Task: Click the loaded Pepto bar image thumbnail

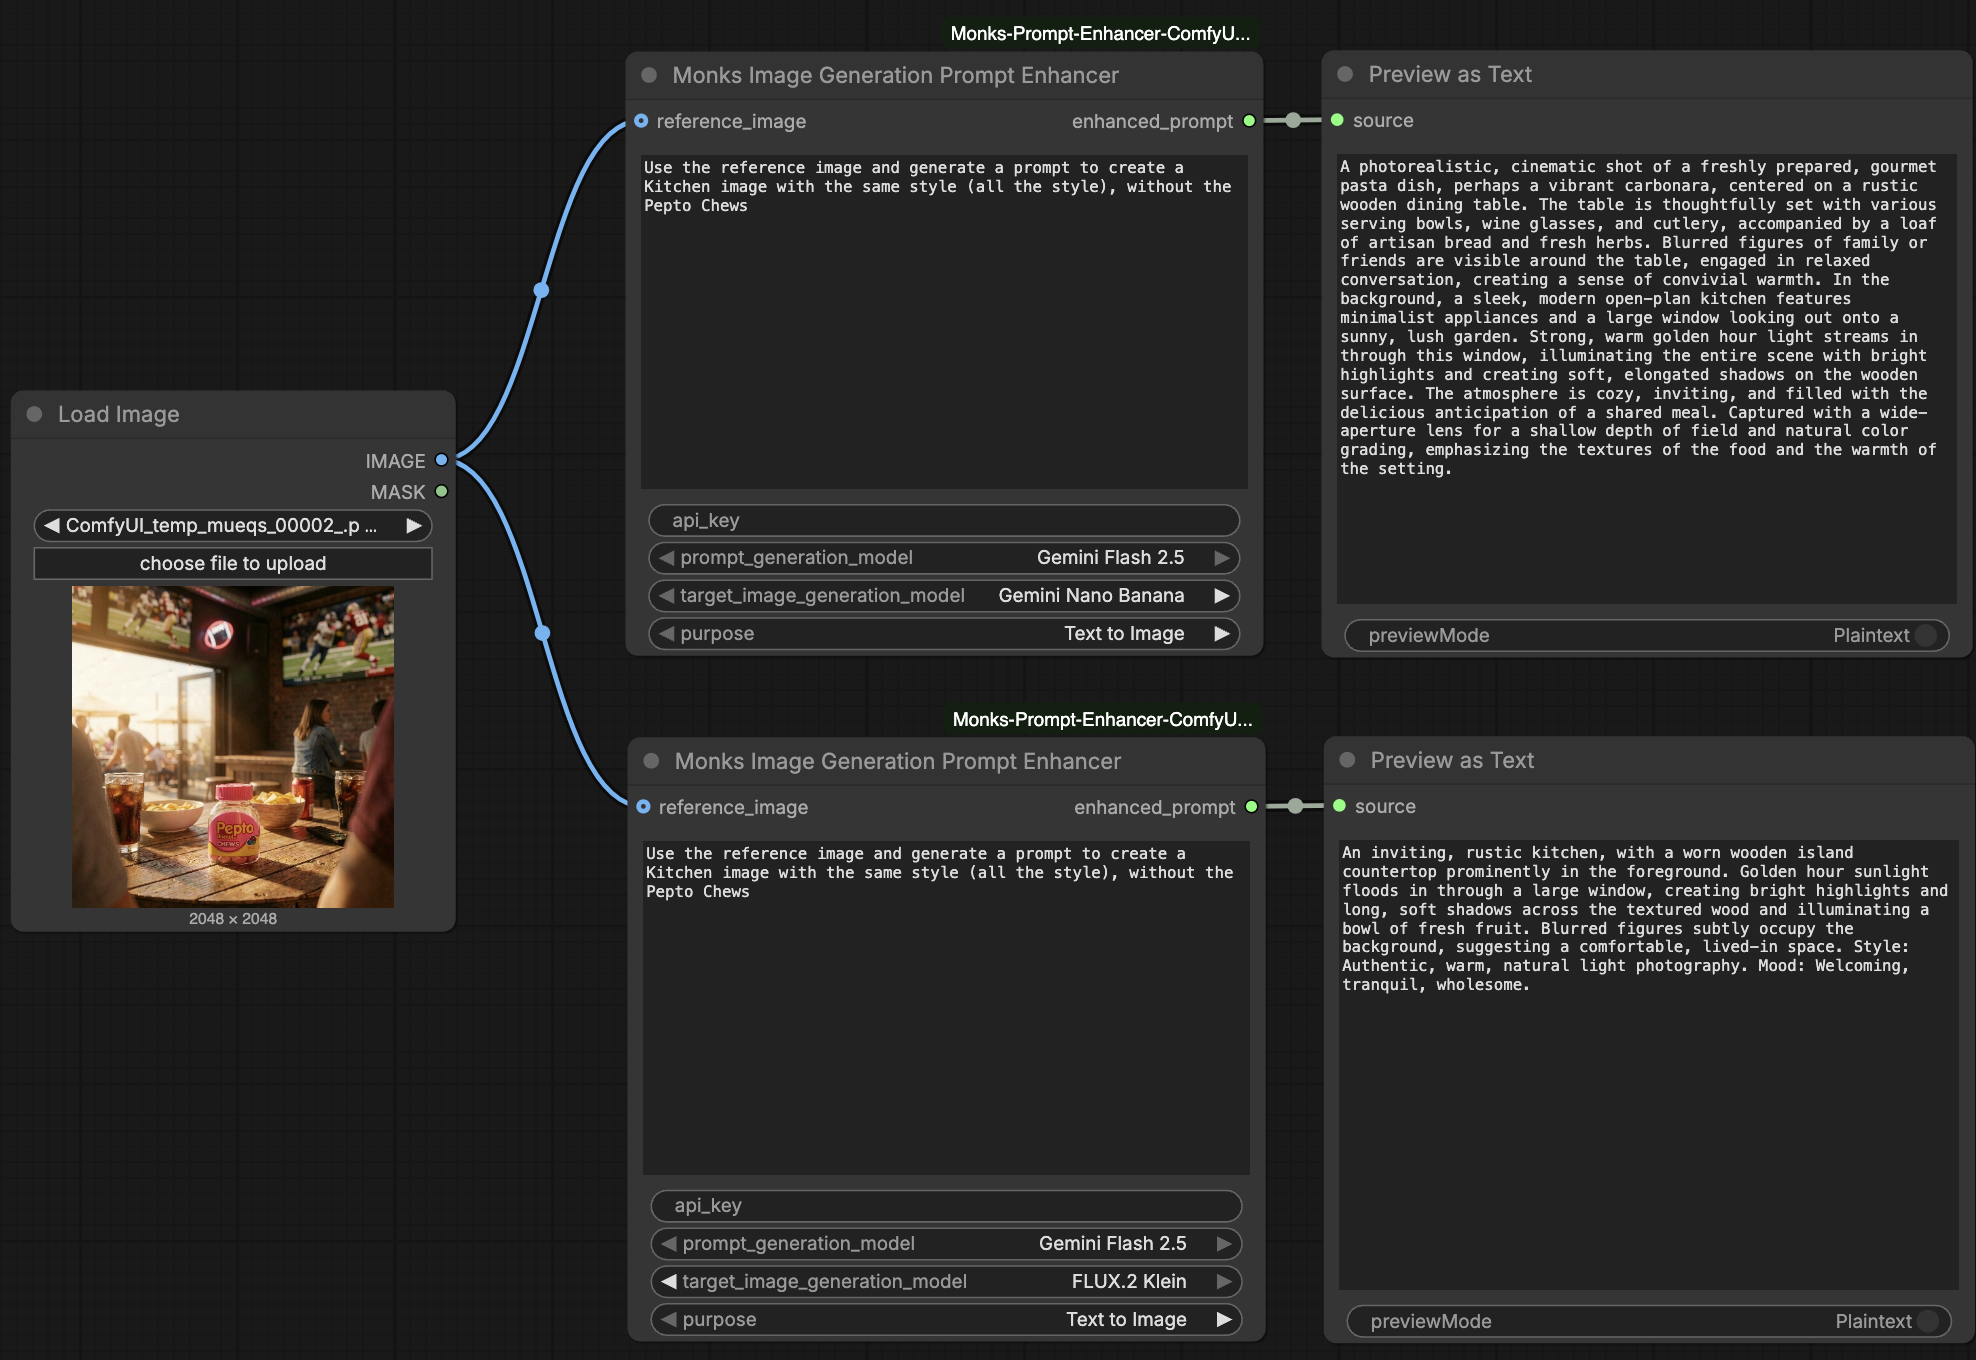Action: [233, 747]
